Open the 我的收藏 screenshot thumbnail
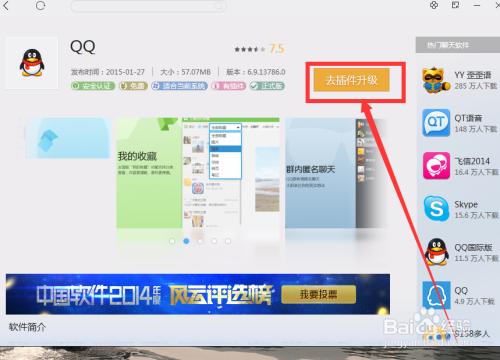Screen dimensions: 500x360 pos(198,173)
